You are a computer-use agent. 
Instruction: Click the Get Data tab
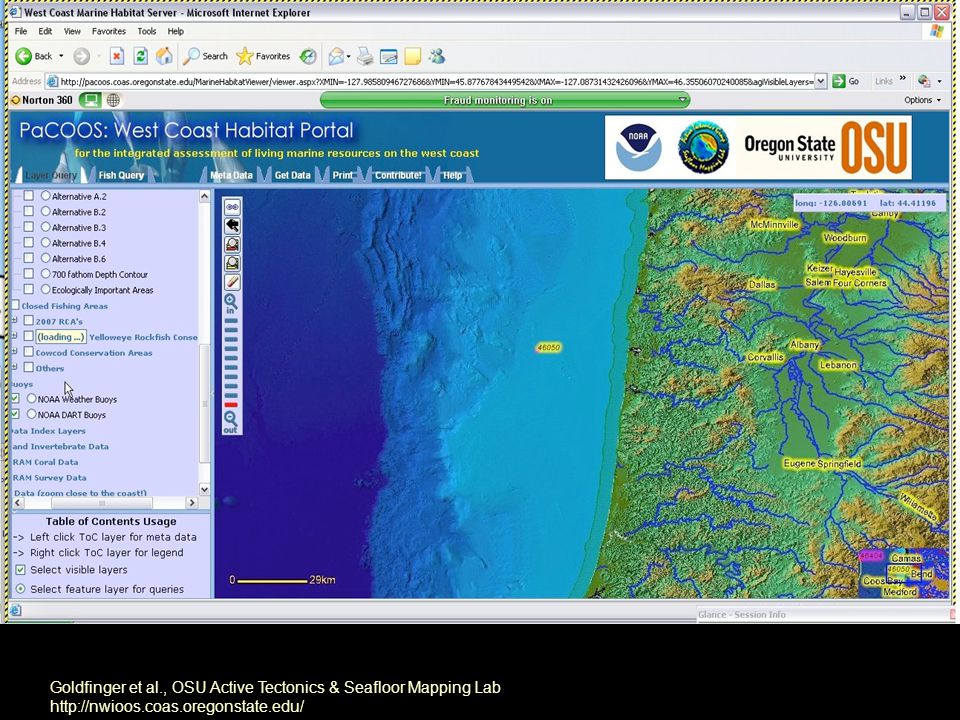click(293, 175)
